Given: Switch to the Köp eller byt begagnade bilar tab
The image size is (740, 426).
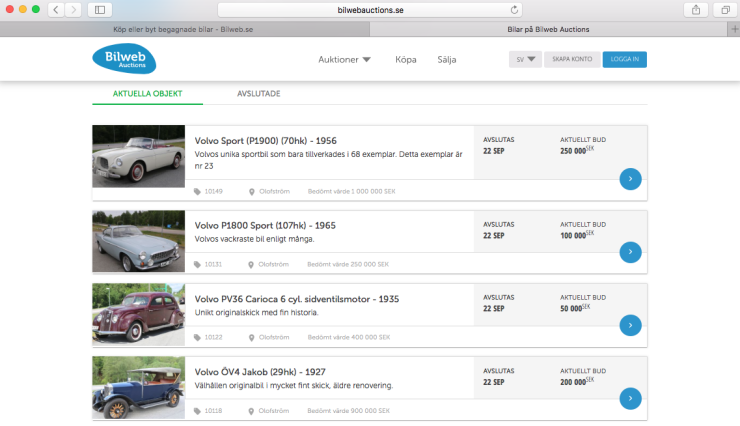Looking at the screenshot, I should click(x=185, y=29).
